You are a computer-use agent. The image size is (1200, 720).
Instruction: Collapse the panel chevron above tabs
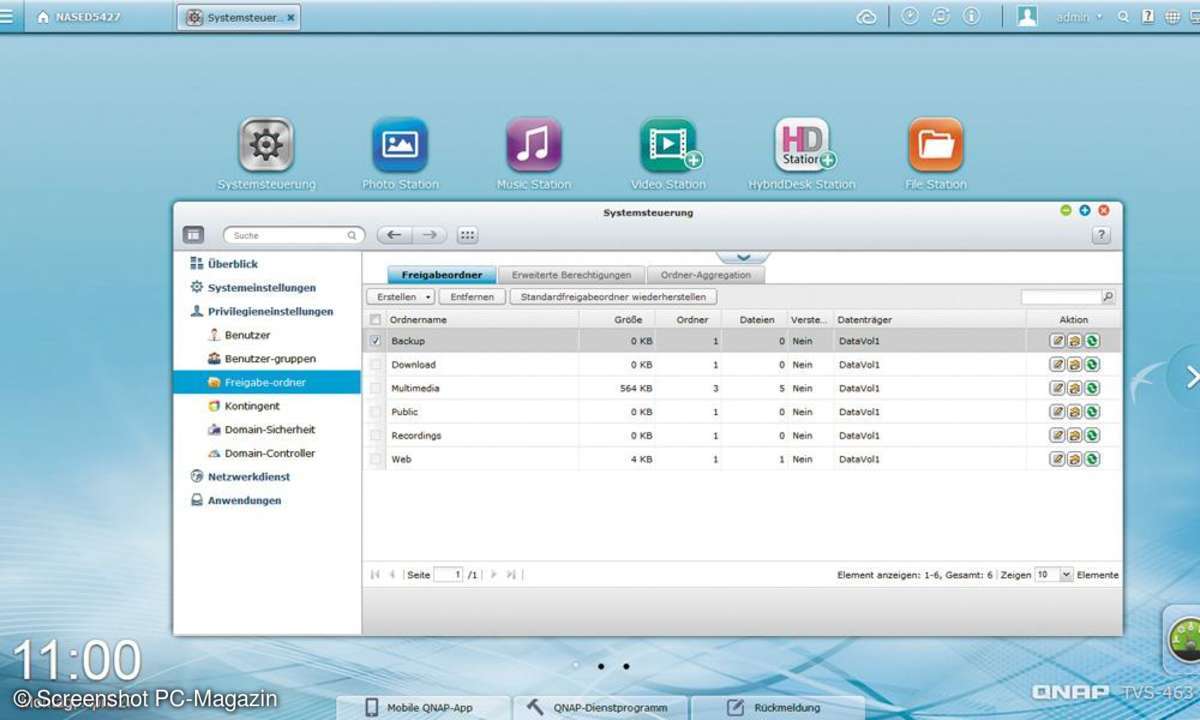[x=743, y=258]
